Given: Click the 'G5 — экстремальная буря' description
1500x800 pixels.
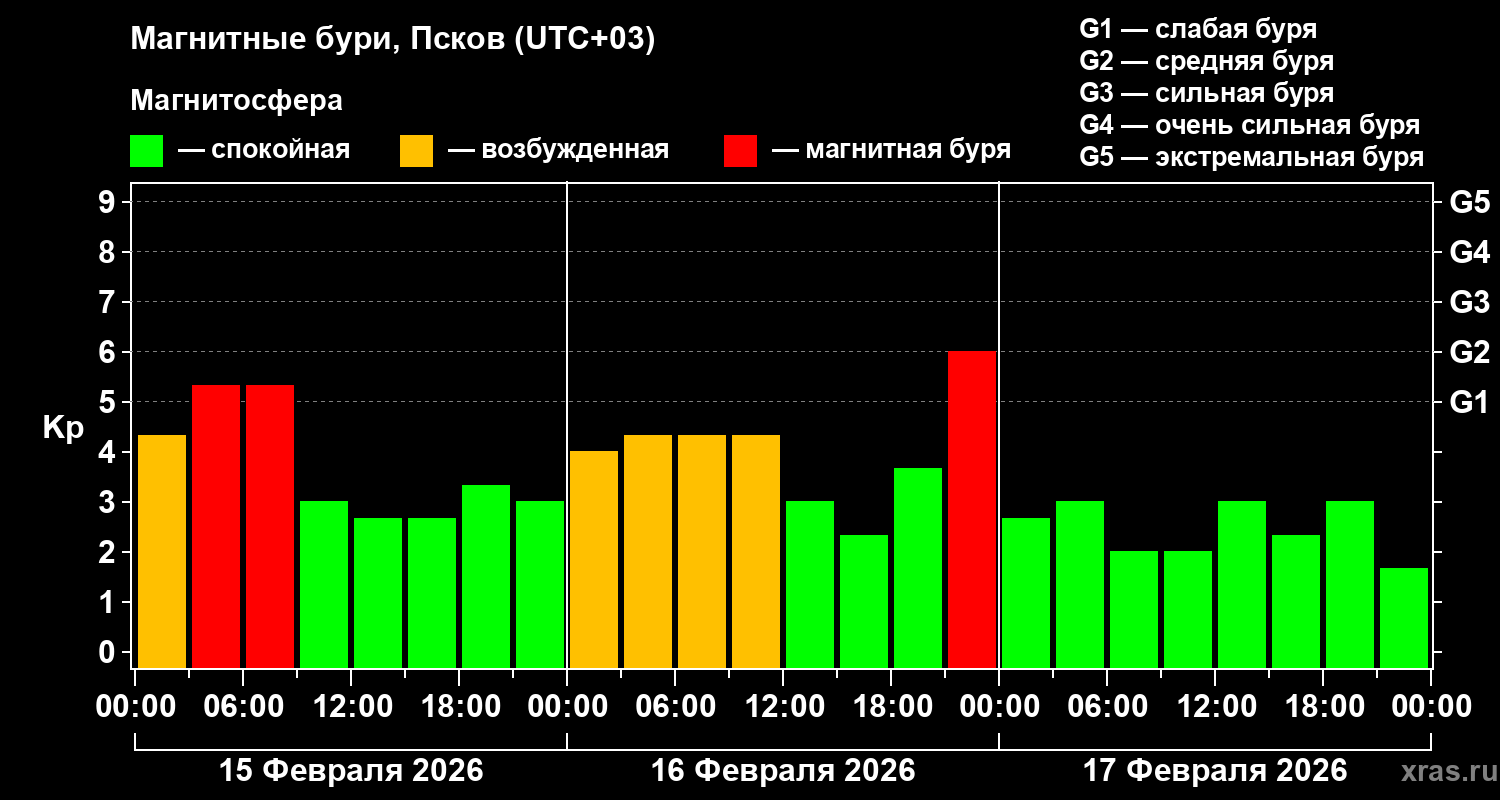Looking at the screenshot, I should tap(1252, 158).
